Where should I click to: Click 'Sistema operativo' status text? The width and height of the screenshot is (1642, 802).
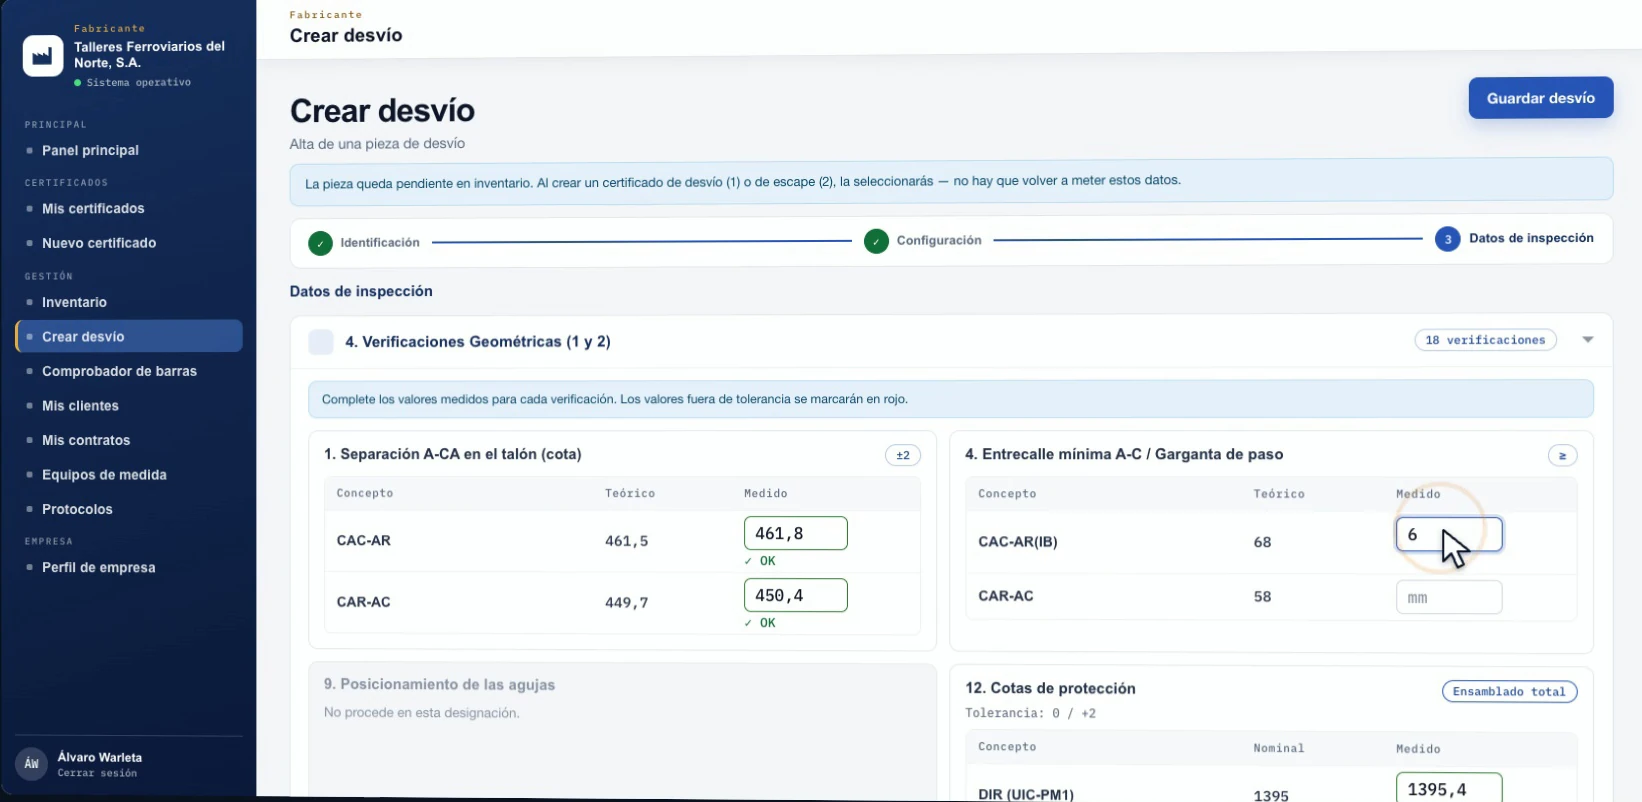(138, 82)
